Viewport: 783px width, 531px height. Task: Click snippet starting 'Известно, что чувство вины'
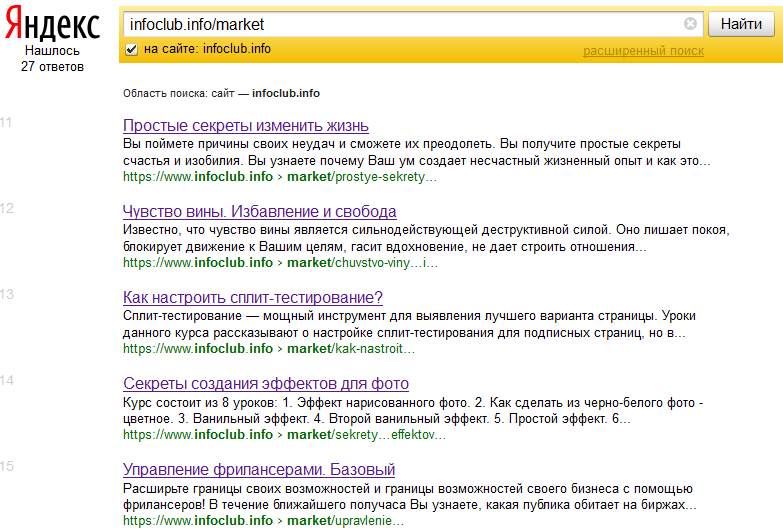click(426, 238)
